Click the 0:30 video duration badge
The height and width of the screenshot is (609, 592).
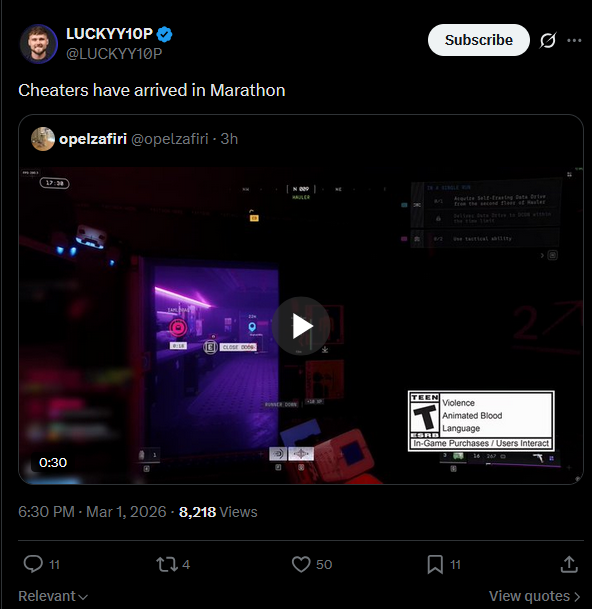coord(53,463)
